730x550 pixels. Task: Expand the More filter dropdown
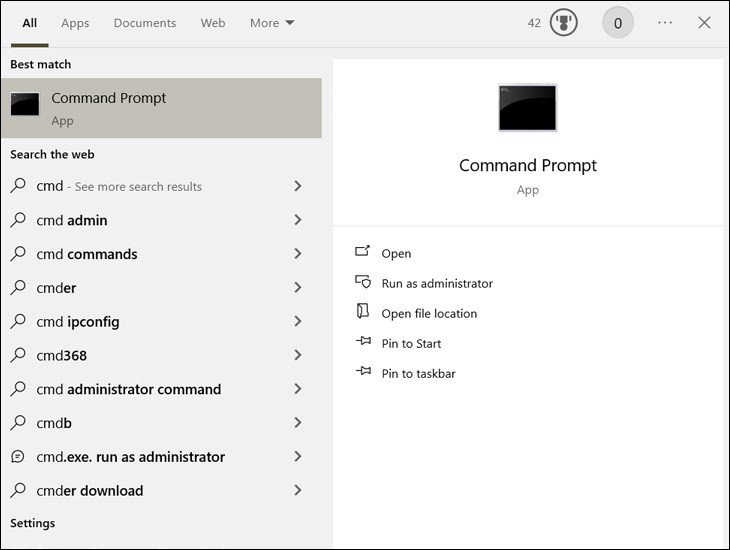coord(272,23)
